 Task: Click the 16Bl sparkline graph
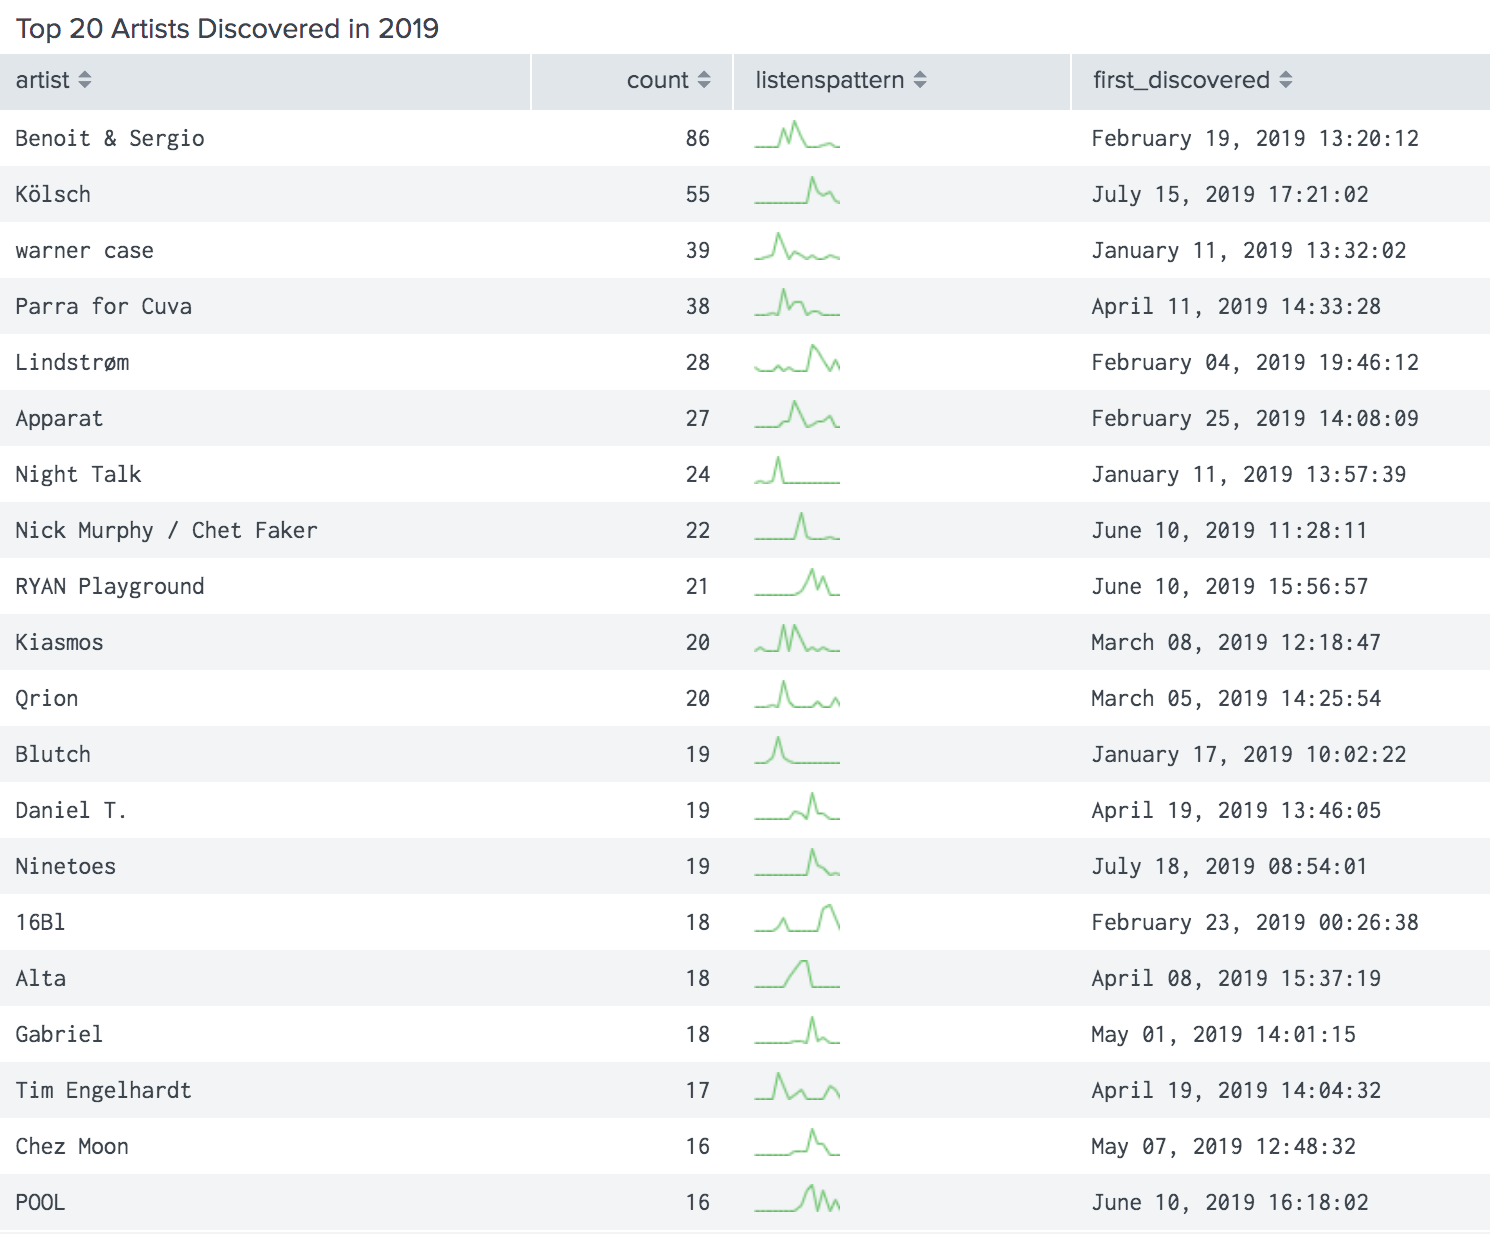tap(797, 919)
